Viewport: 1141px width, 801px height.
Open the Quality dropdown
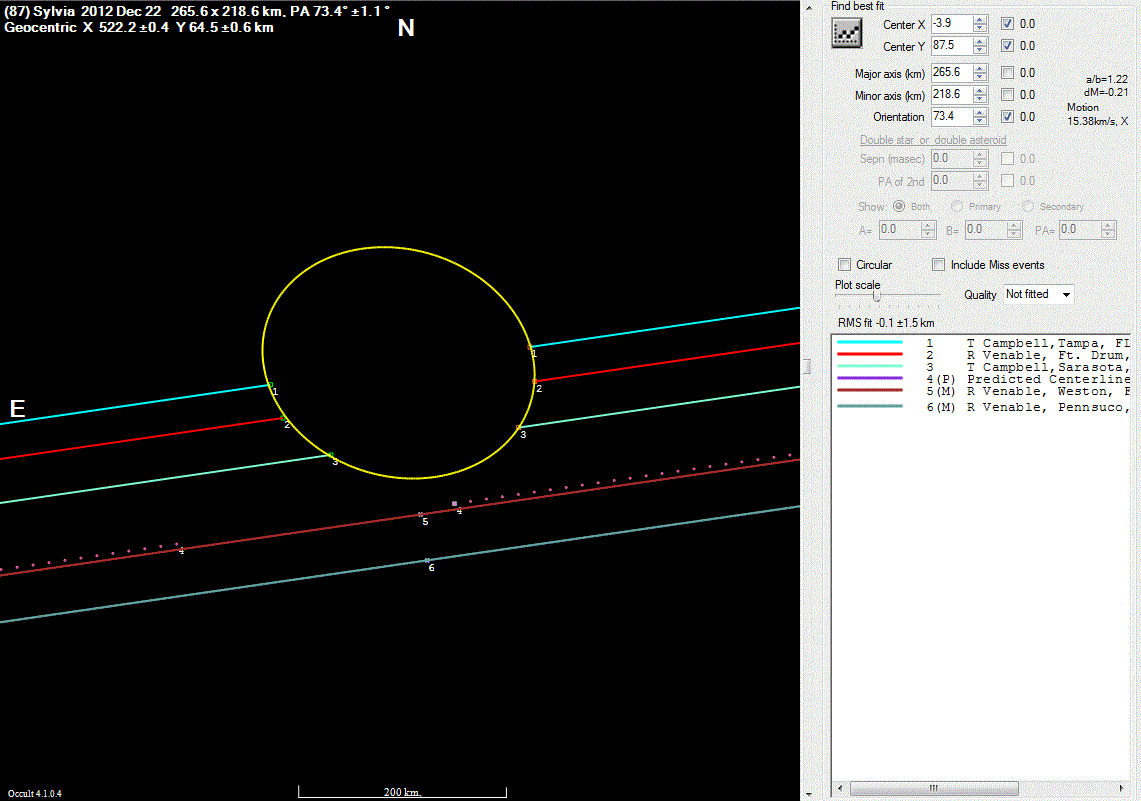coord(1038,295)
